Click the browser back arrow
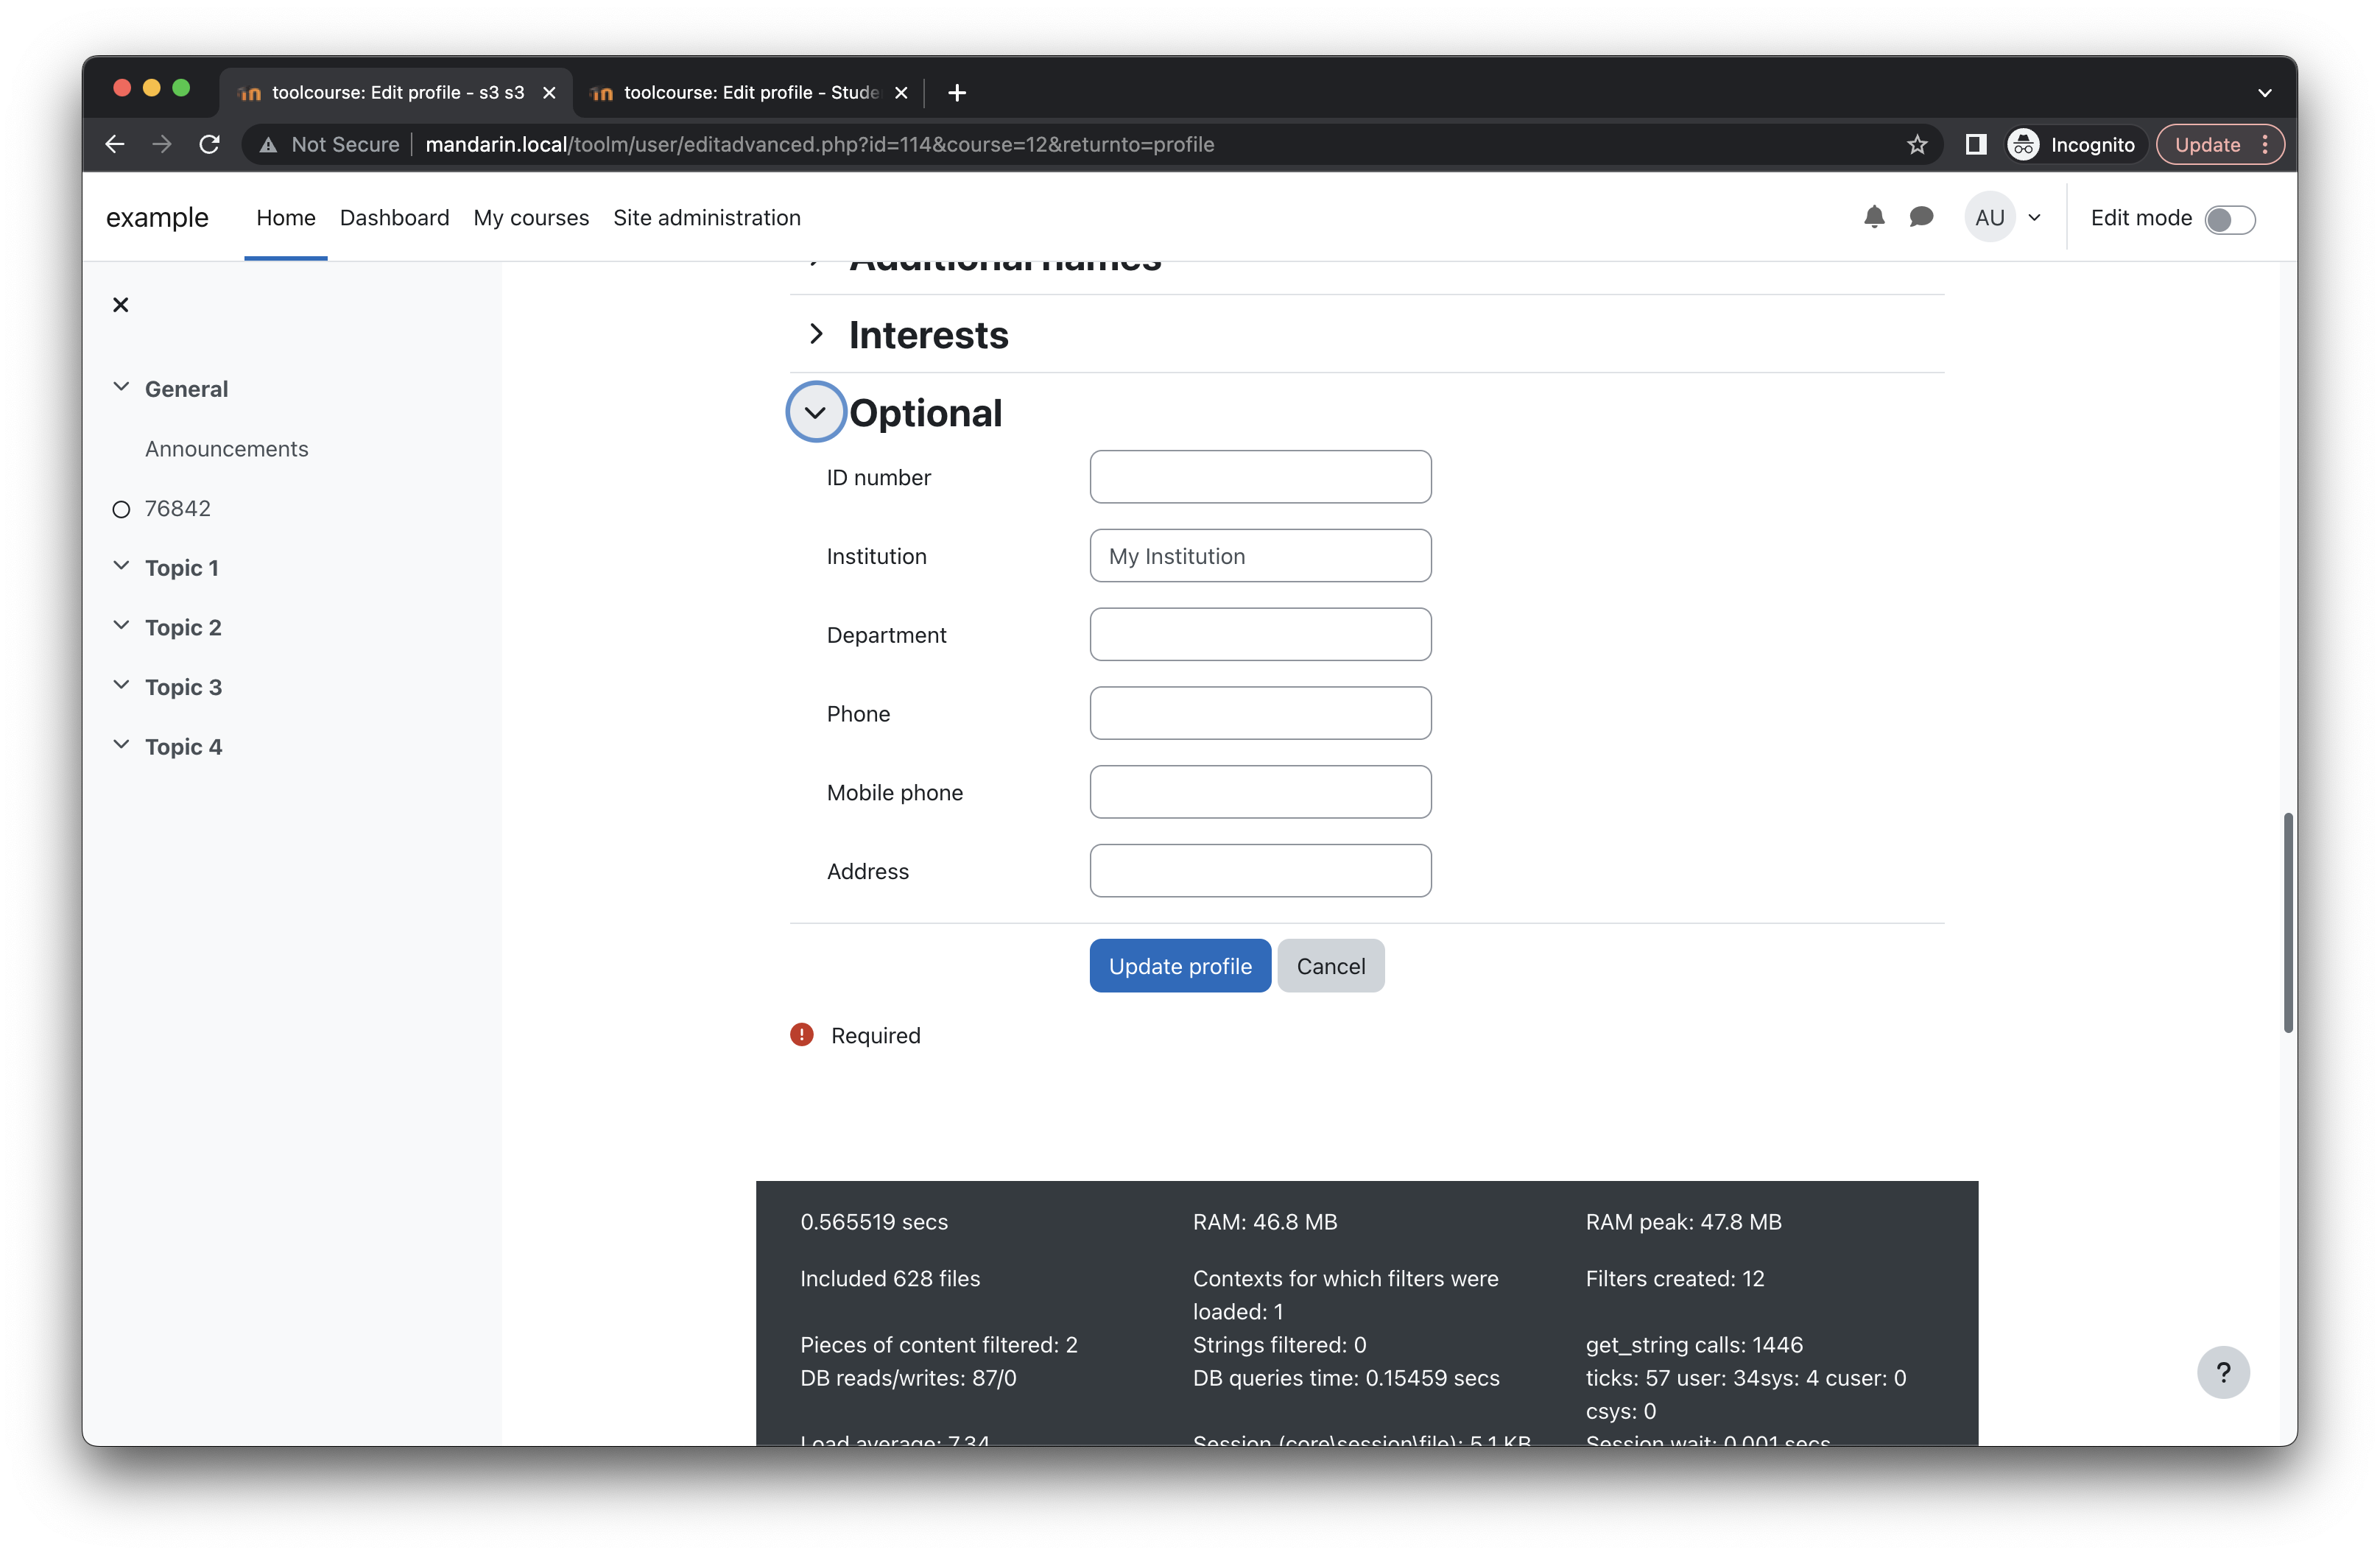This screenshot has width=2380, height=1555. pos(115,144)
